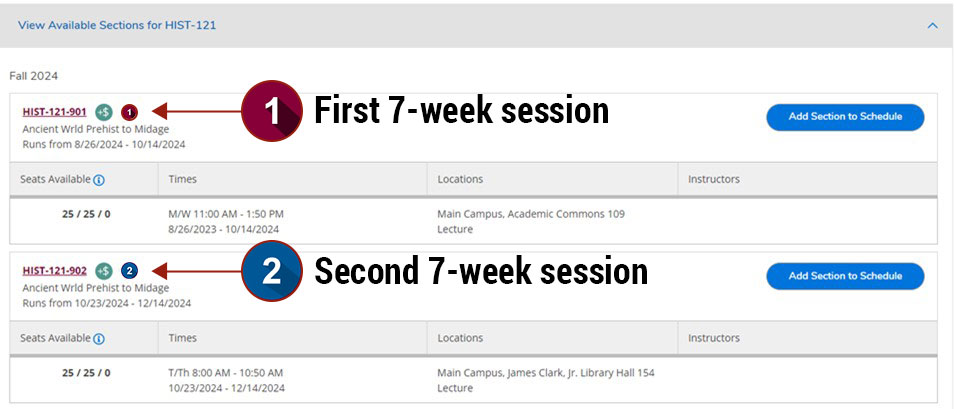The image size is (954, 409).
Task: Click the Fall 2024 term label
Action: pyautogui.click(x=35, y=76)
